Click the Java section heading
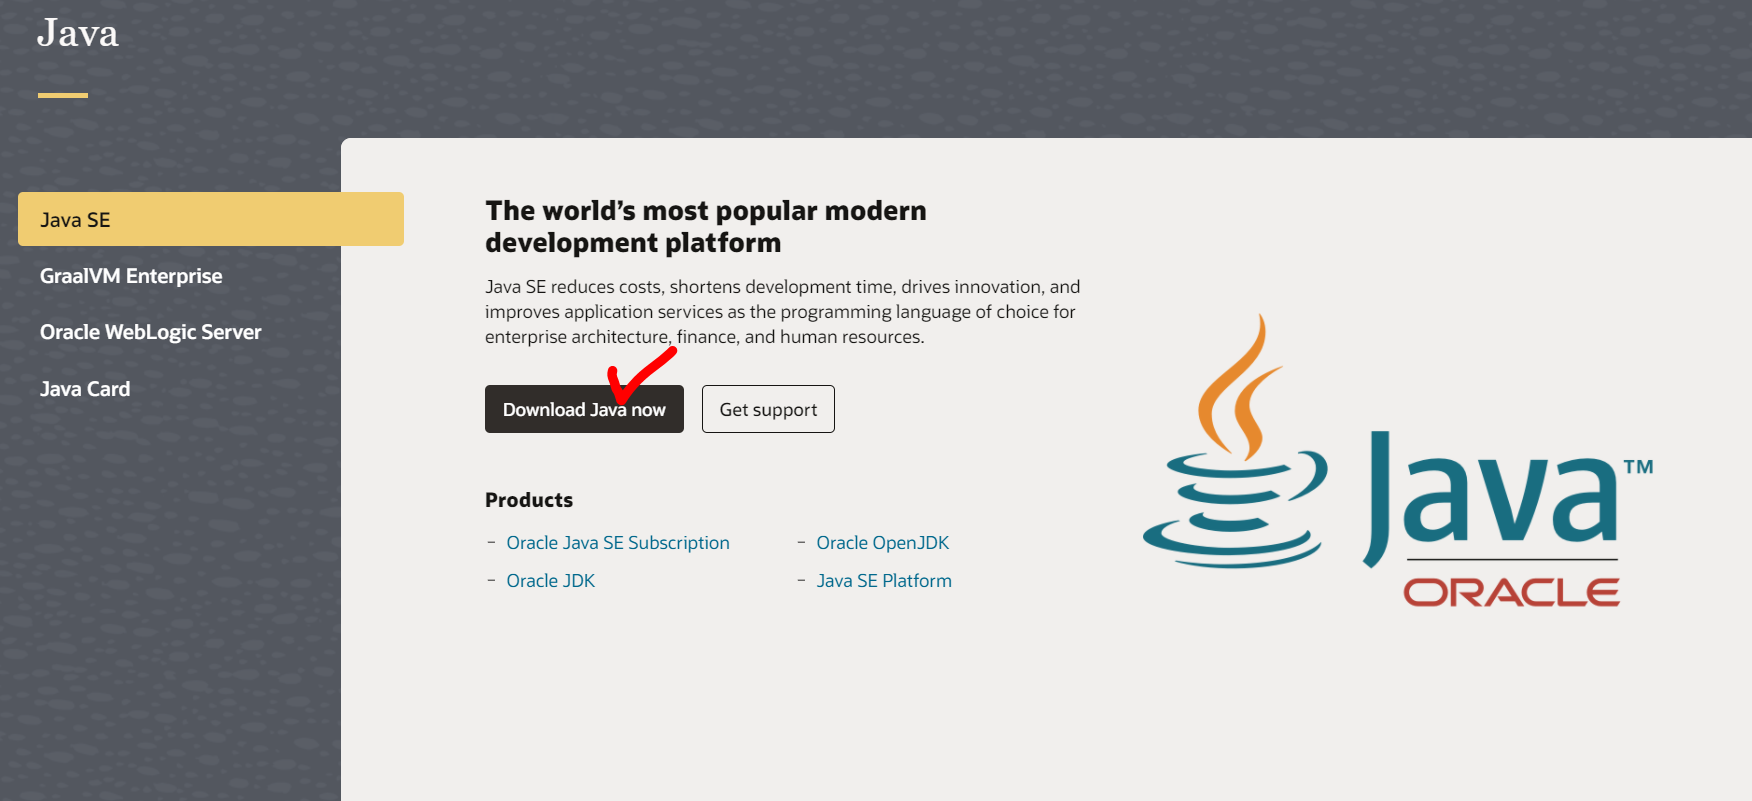The width and height of the screenshot is (1752, 801). click(78, 33)
